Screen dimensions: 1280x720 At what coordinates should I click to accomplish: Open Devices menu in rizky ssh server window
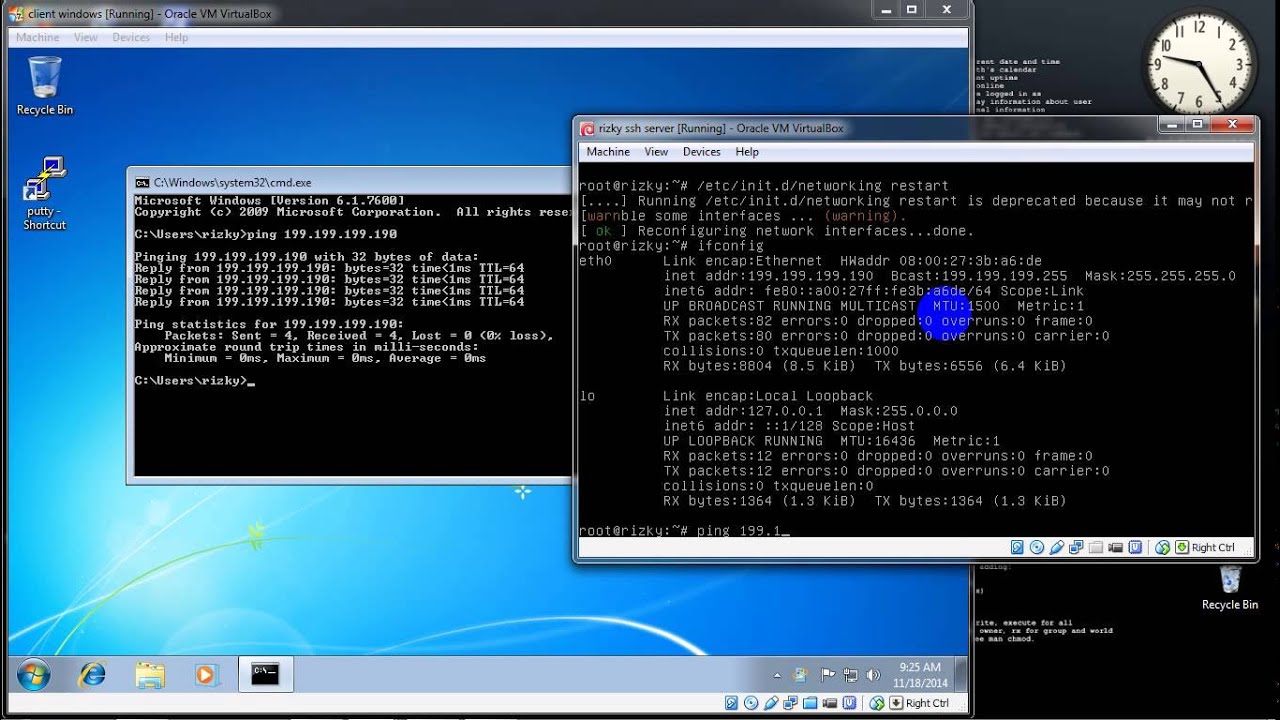[x=701, y=152]
